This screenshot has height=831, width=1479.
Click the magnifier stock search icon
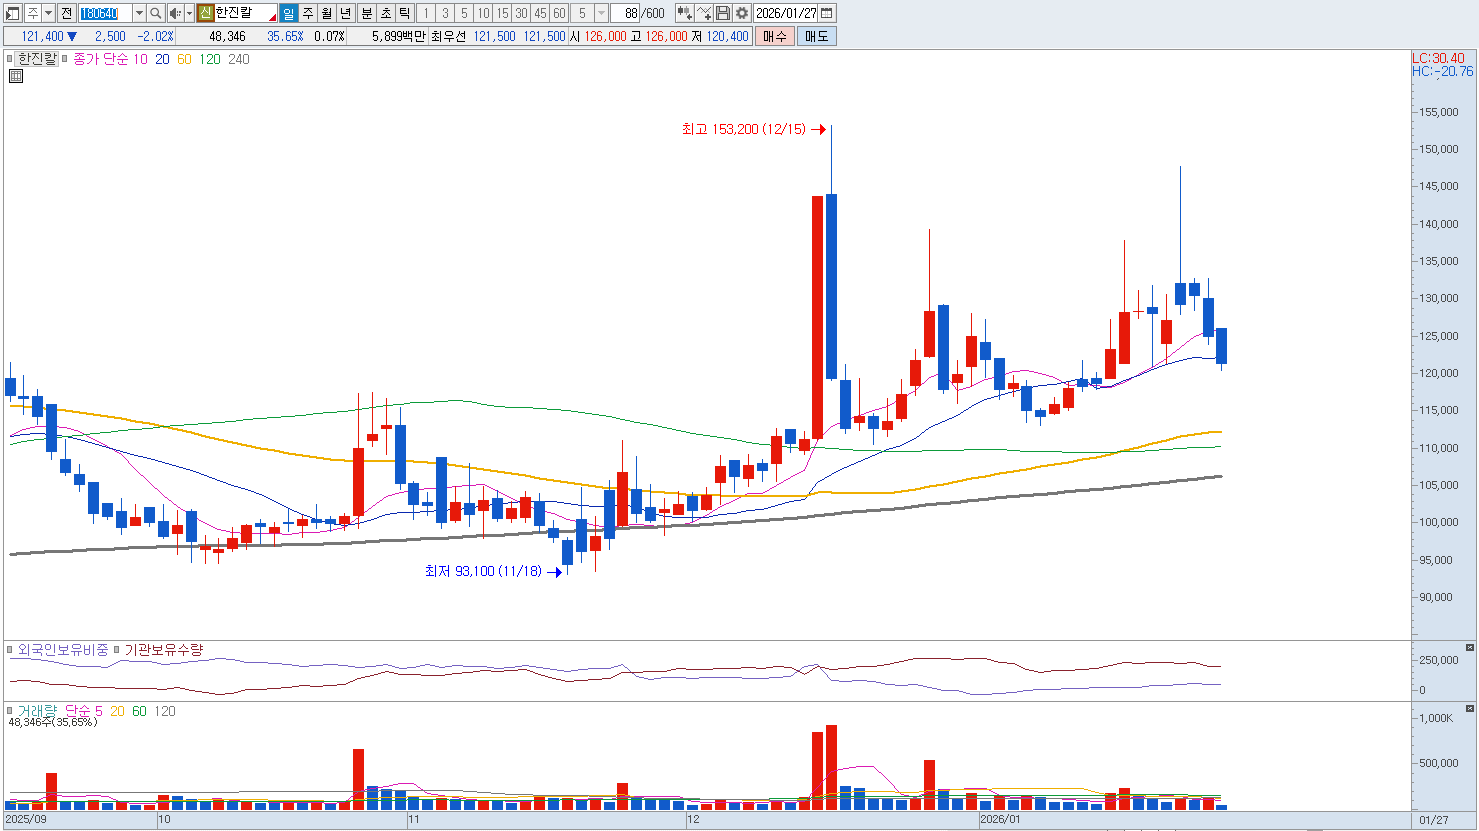pyautogui.click(x=156, y=13)
